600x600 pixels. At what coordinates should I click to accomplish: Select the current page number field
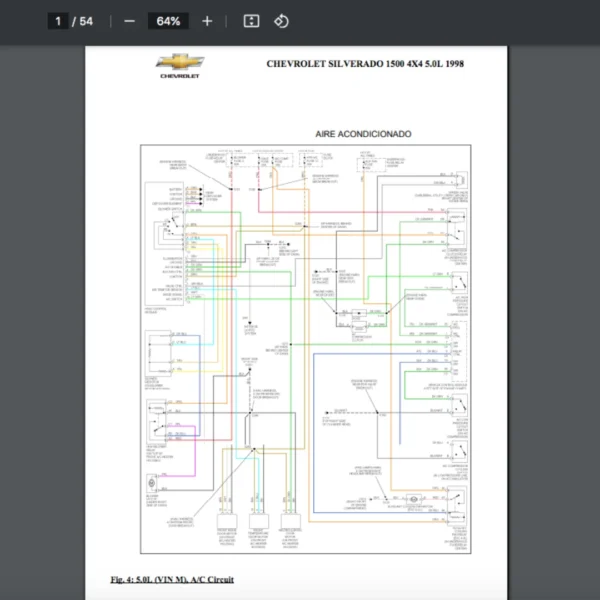coord(59,21)
